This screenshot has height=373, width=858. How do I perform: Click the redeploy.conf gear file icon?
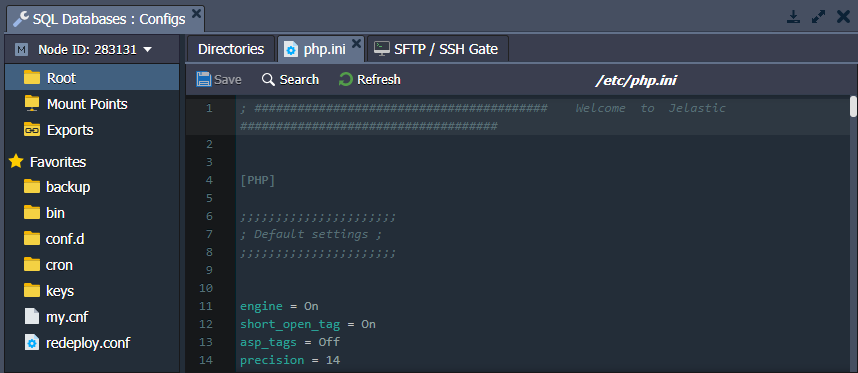32,343
